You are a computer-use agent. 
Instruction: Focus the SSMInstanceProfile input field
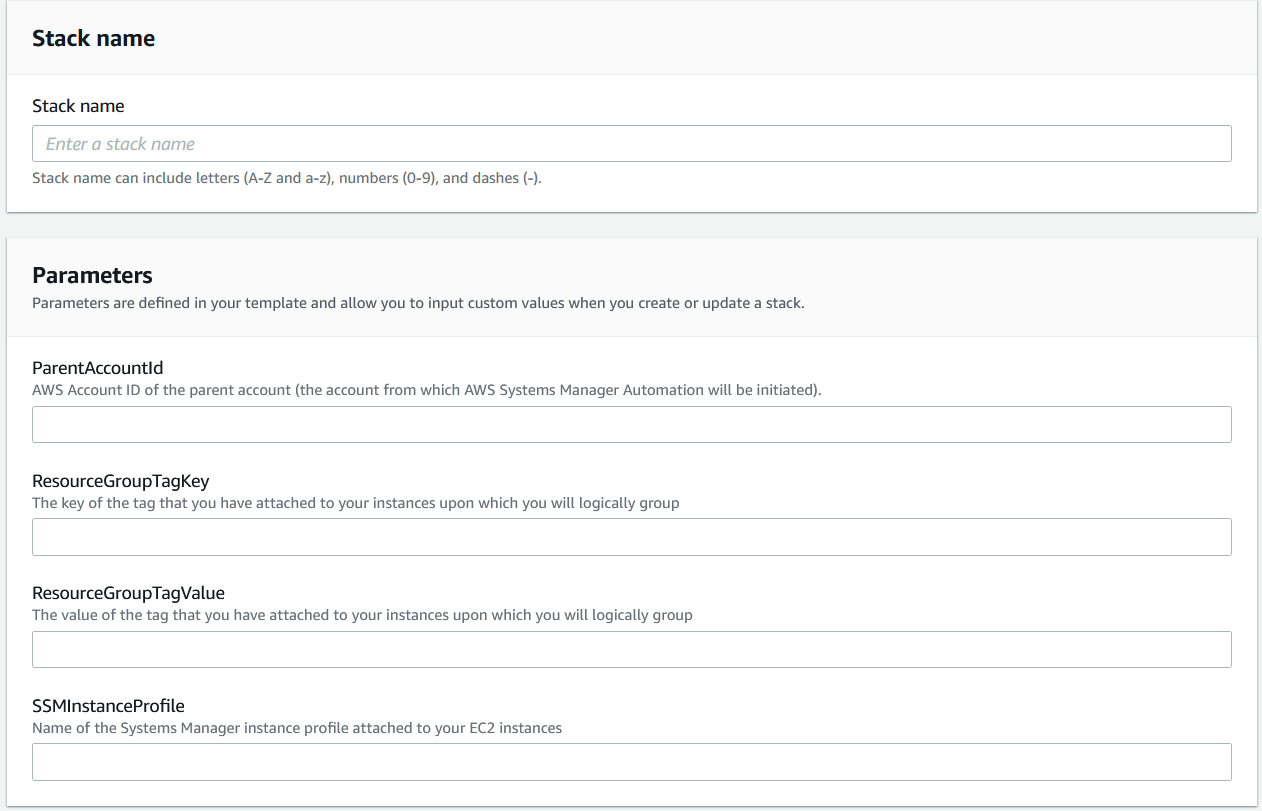(630, 762)
